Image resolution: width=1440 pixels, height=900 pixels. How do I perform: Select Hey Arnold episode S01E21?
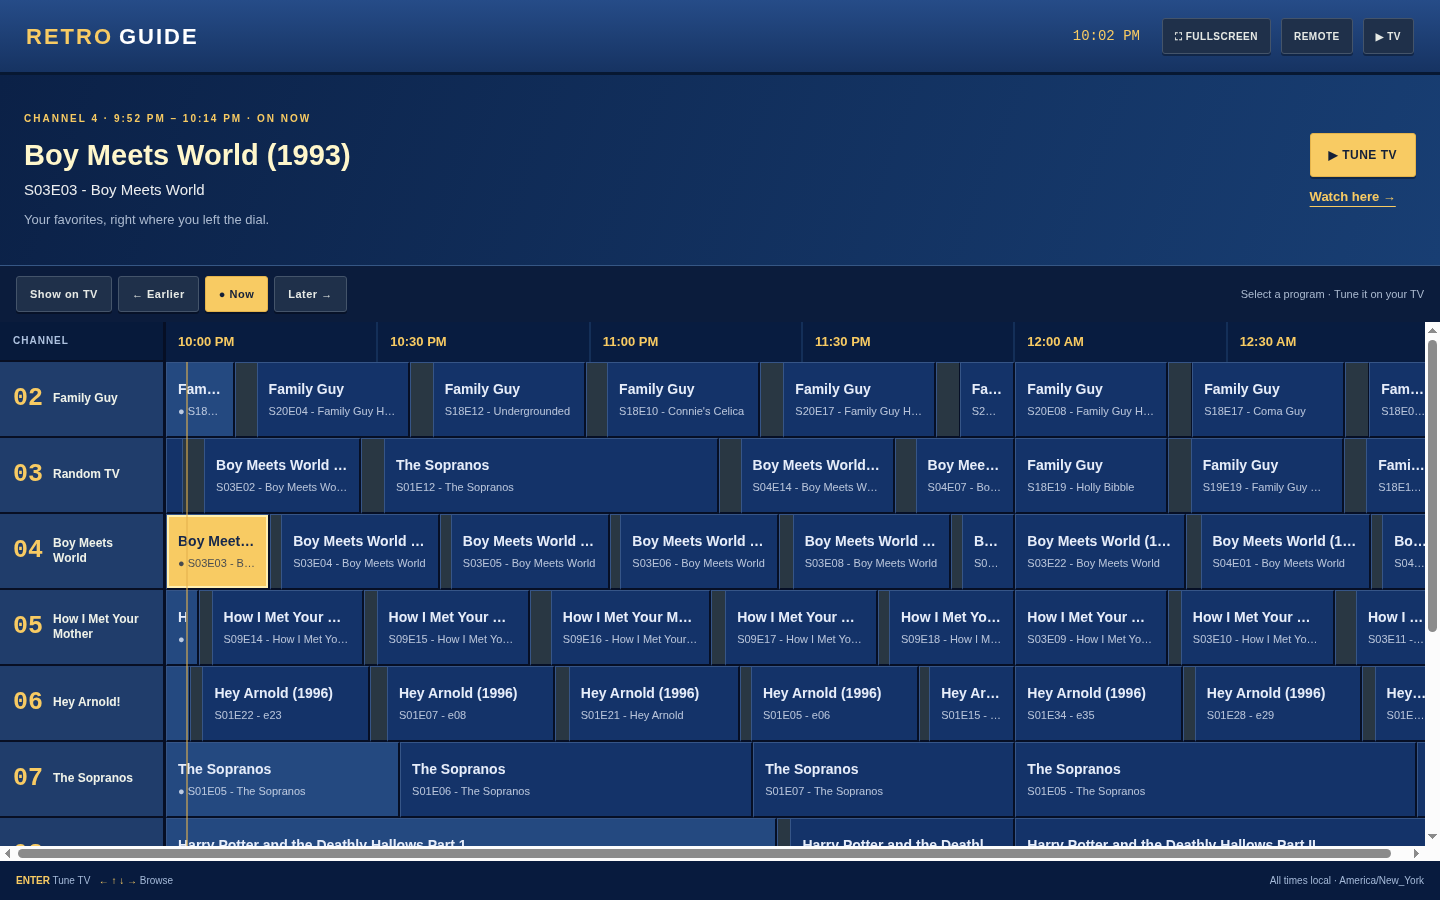click(654, 703)
